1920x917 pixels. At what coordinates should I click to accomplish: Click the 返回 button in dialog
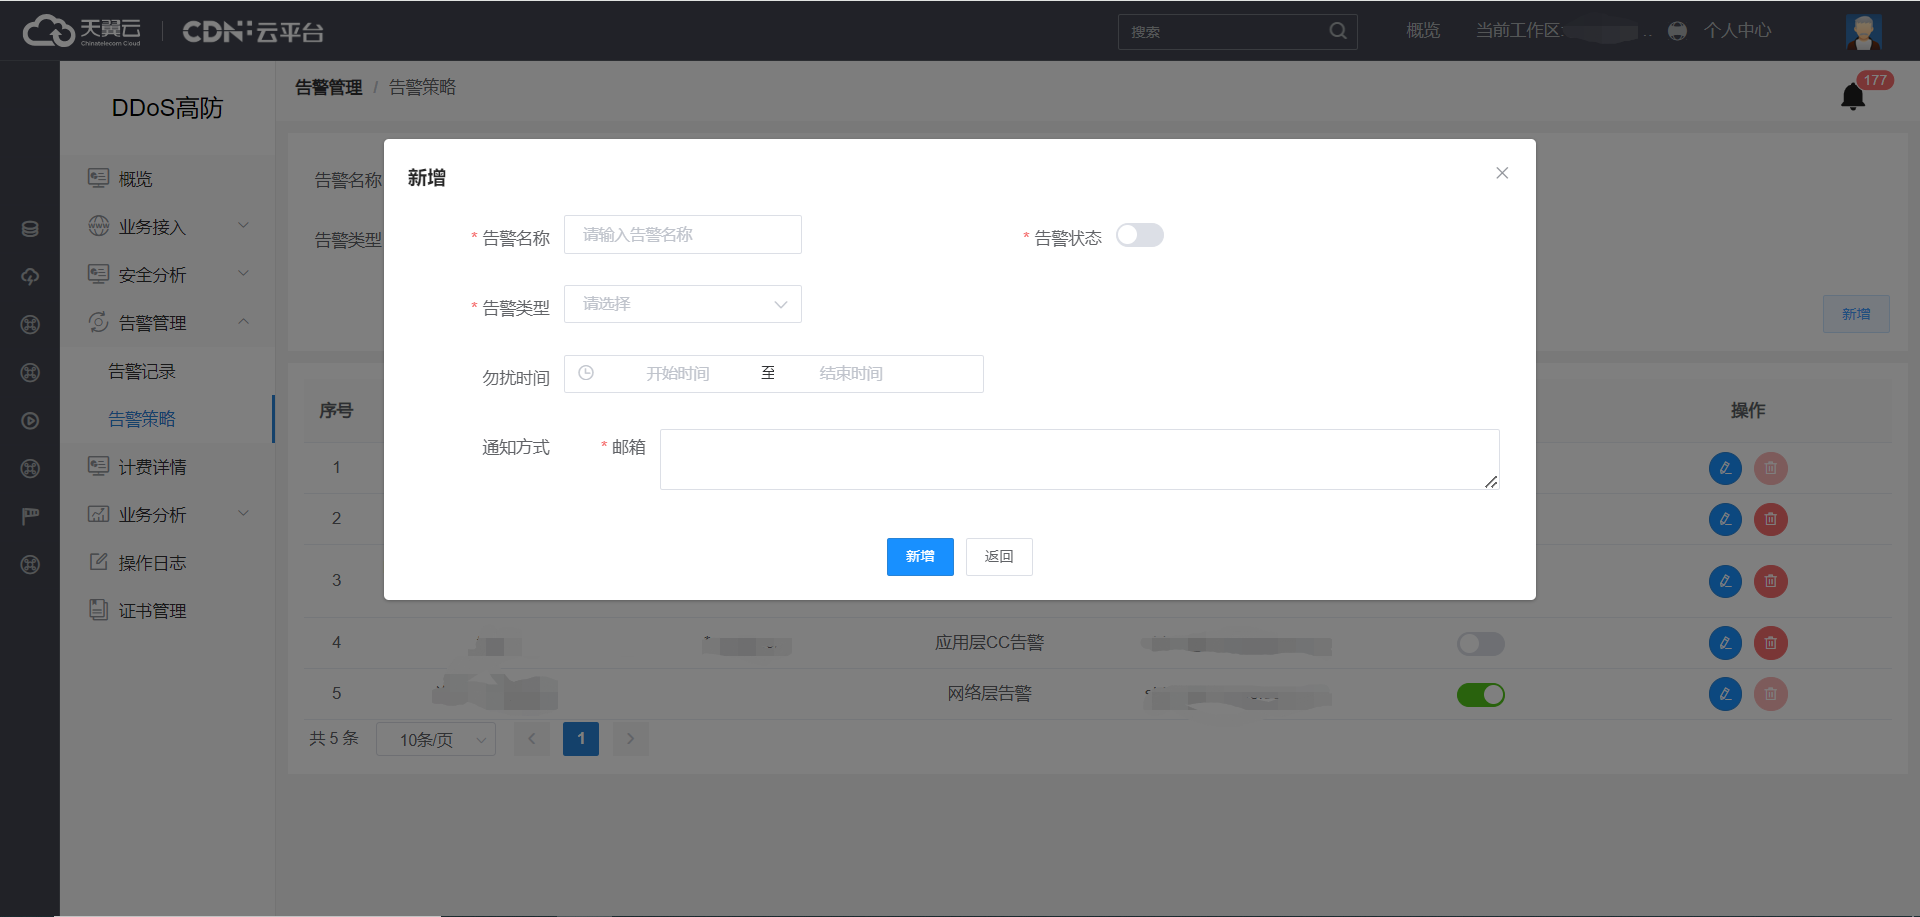[x=998, y=557]
